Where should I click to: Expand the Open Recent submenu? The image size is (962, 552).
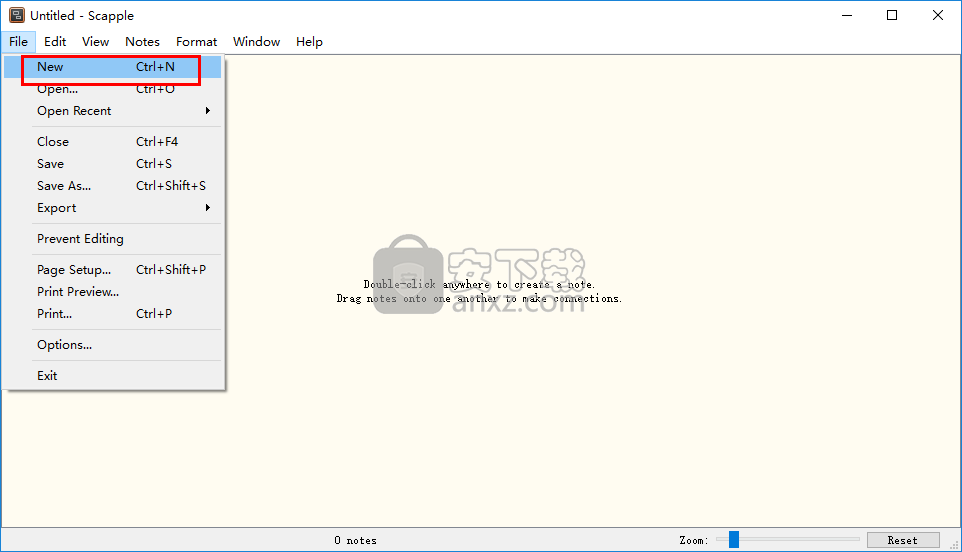[112, 111]
